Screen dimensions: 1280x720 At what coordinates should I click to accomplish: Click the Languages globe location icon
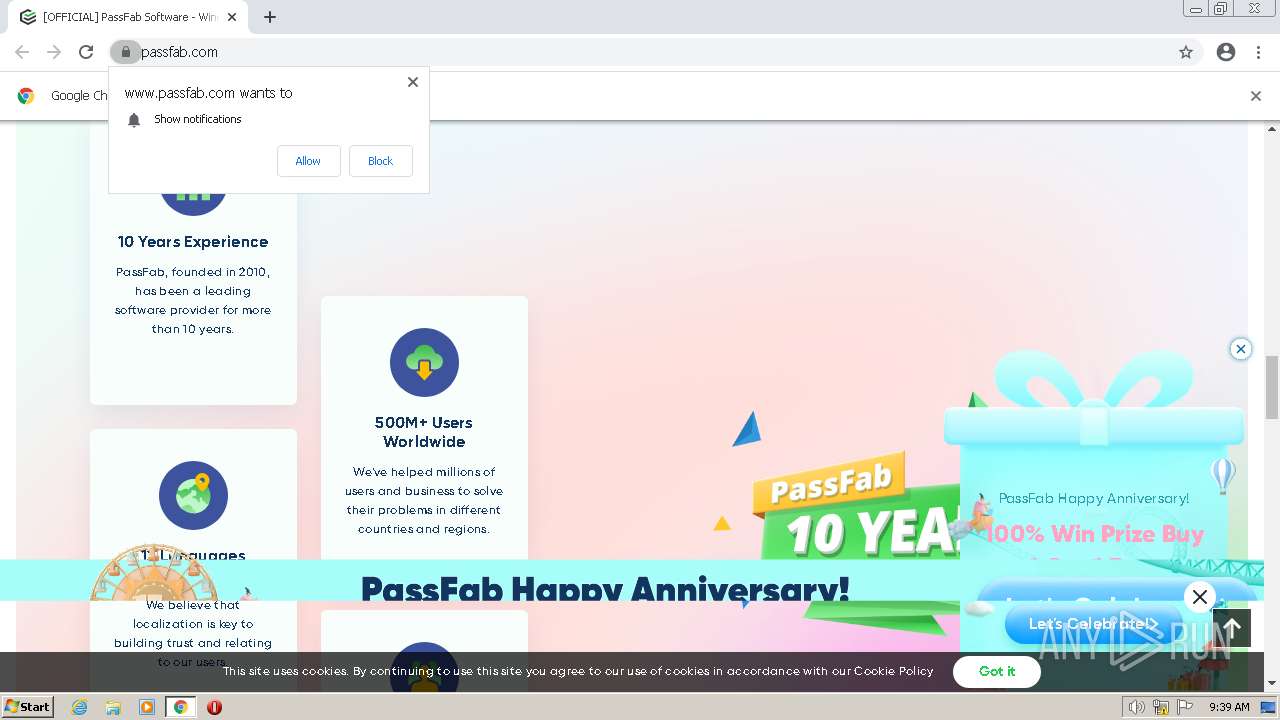[x=193, y=495]
